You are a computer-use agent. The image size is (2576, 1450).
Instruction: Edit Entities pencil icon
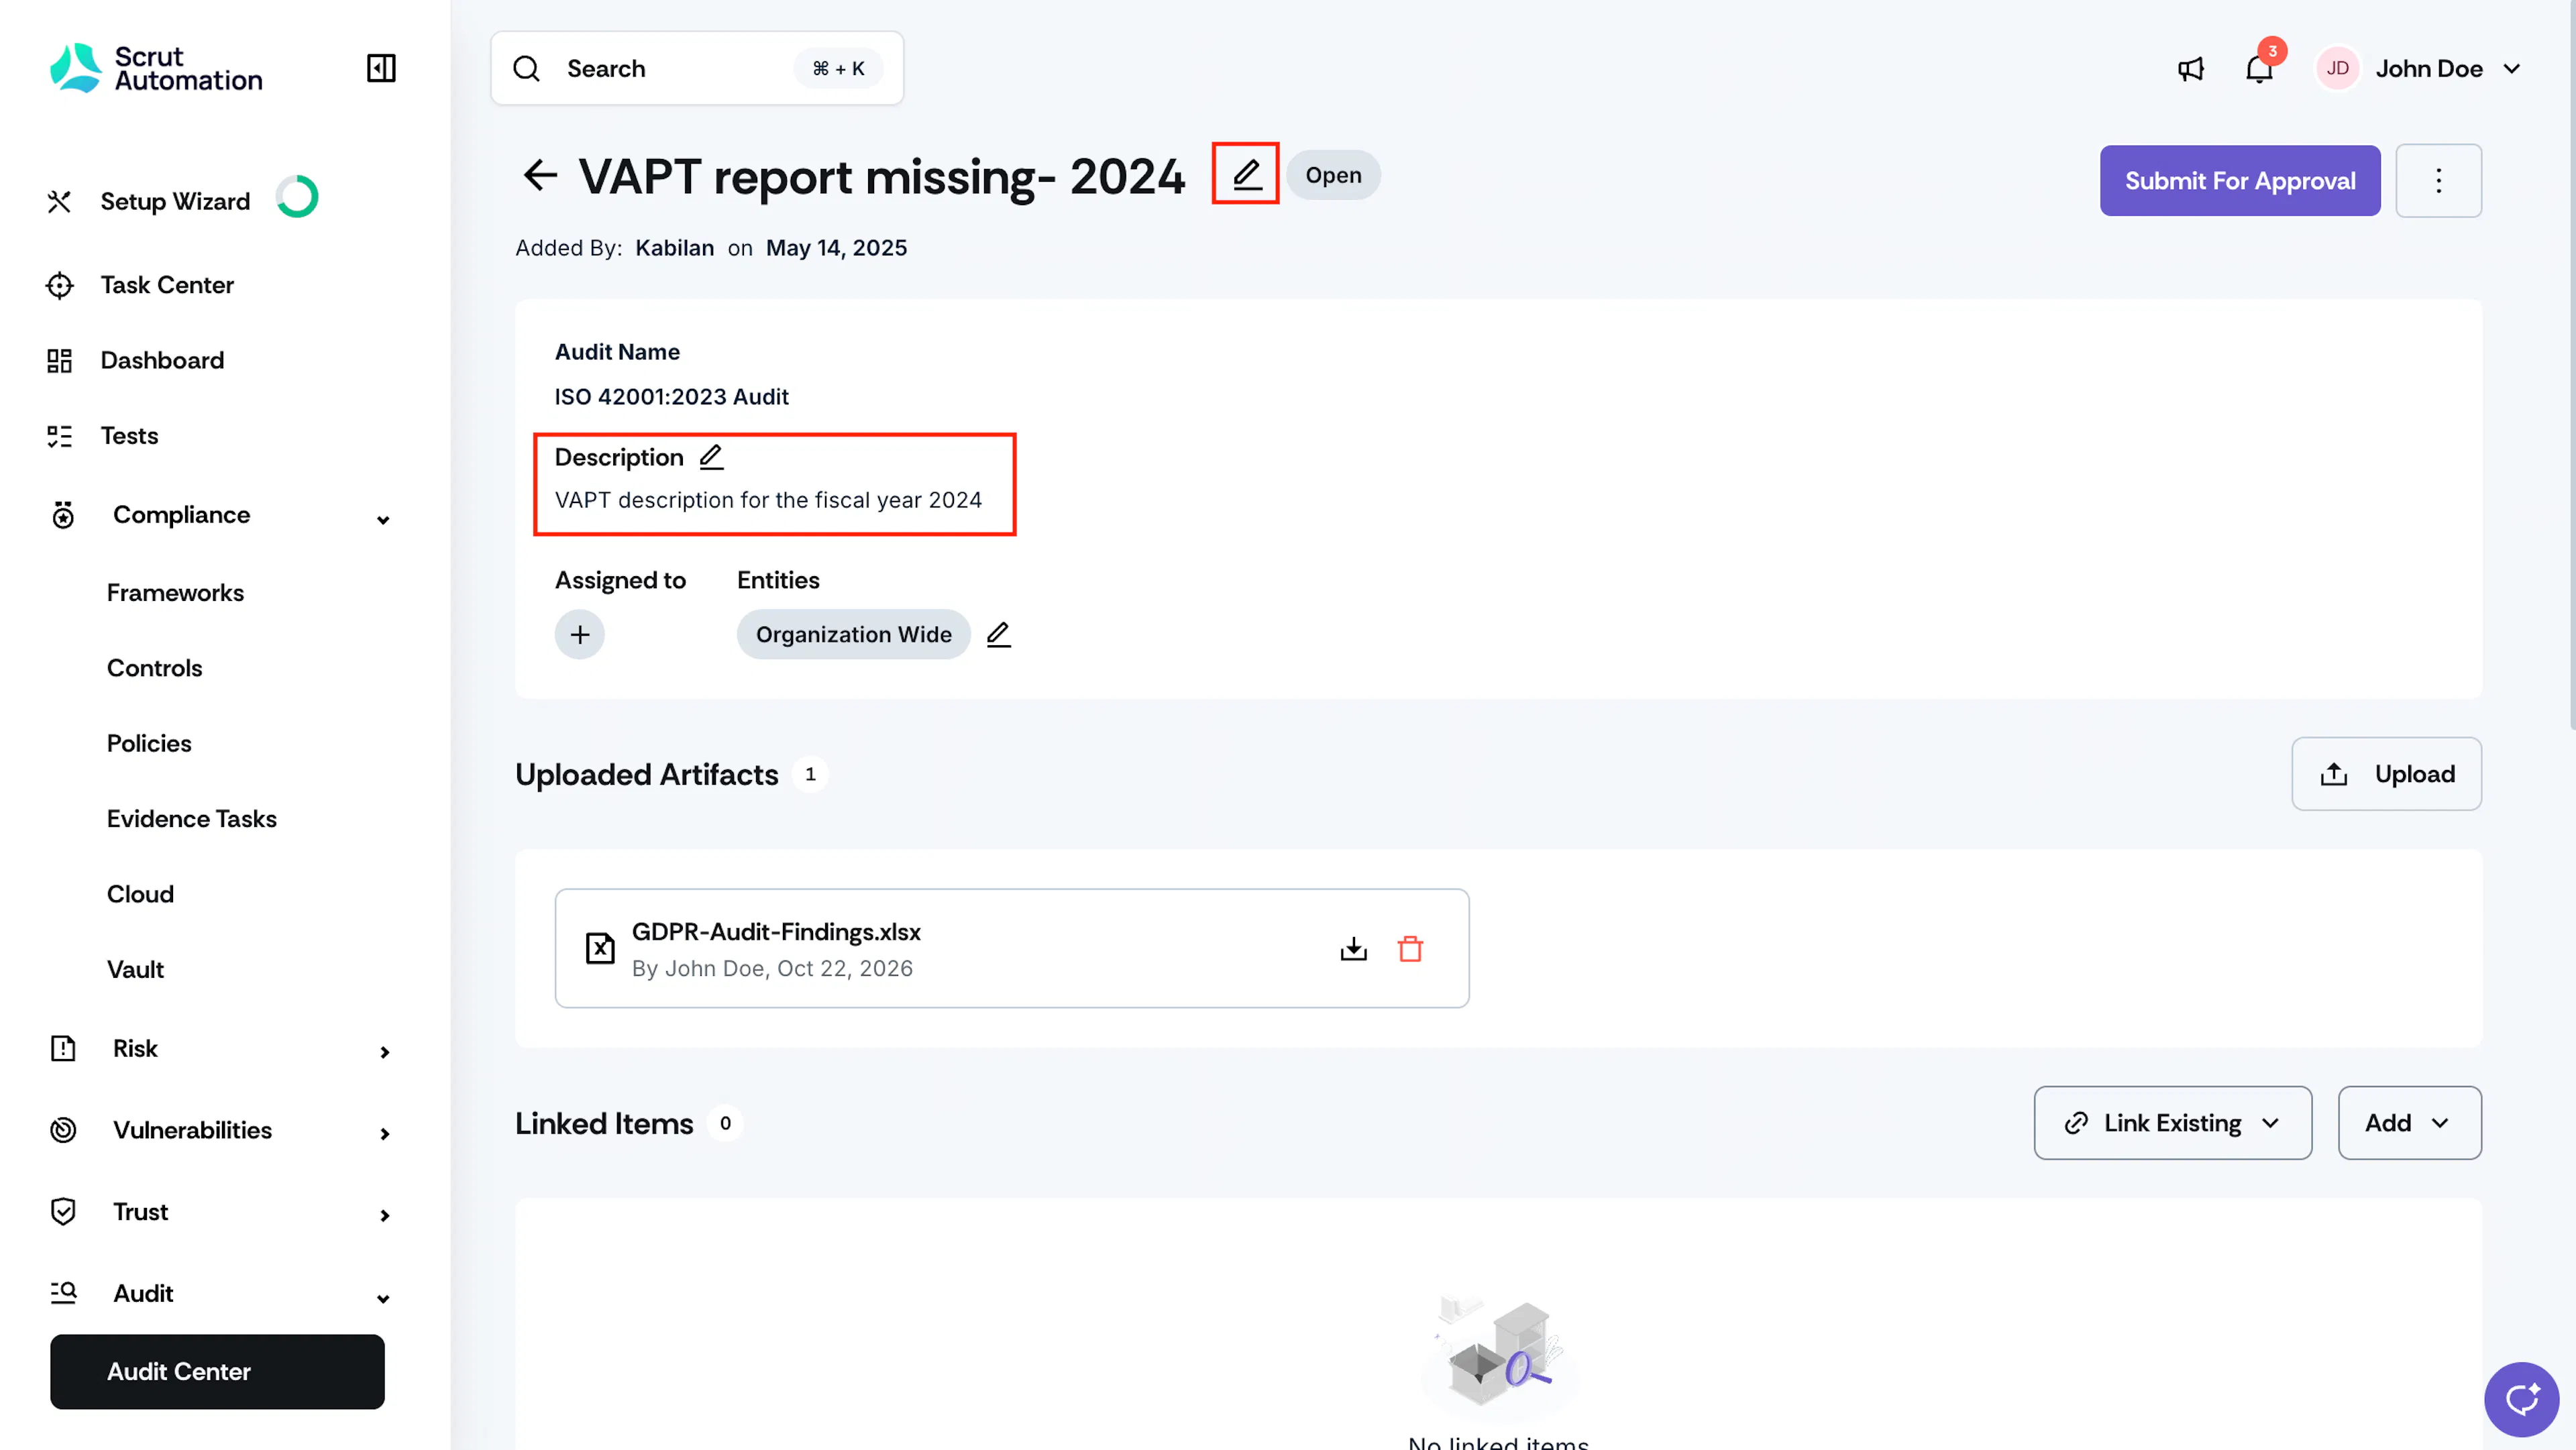(998, 634)
